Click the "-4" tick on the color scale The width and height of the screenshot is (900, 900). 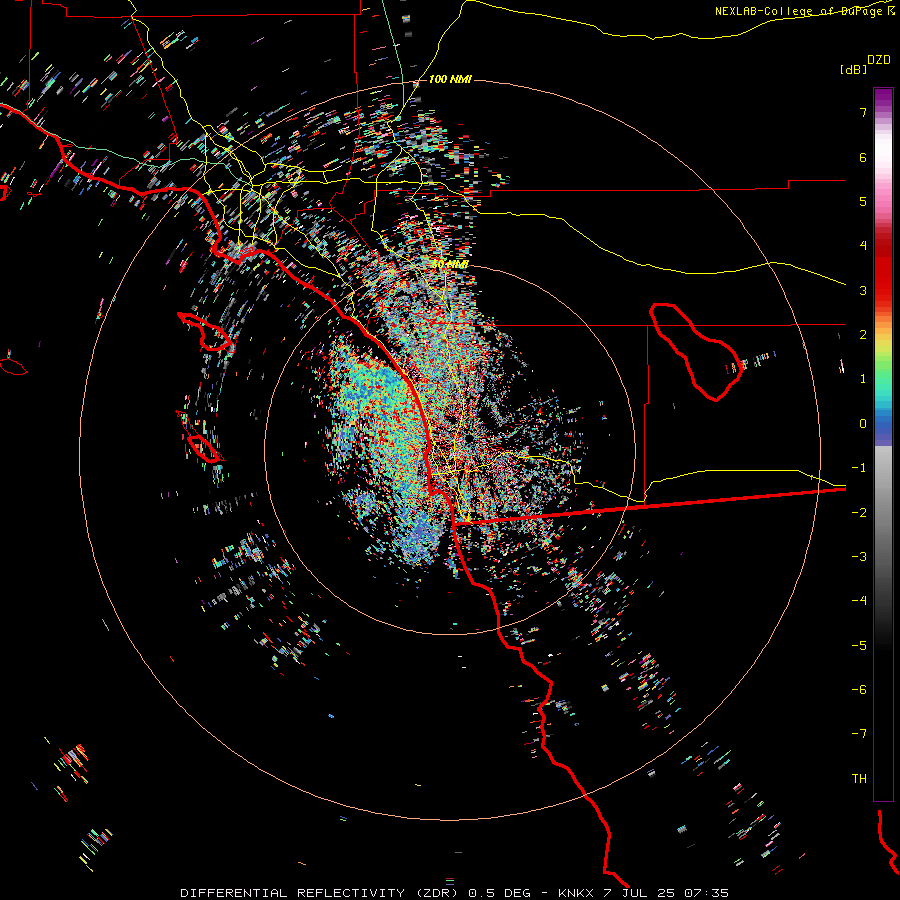click(x=859, y=601)
